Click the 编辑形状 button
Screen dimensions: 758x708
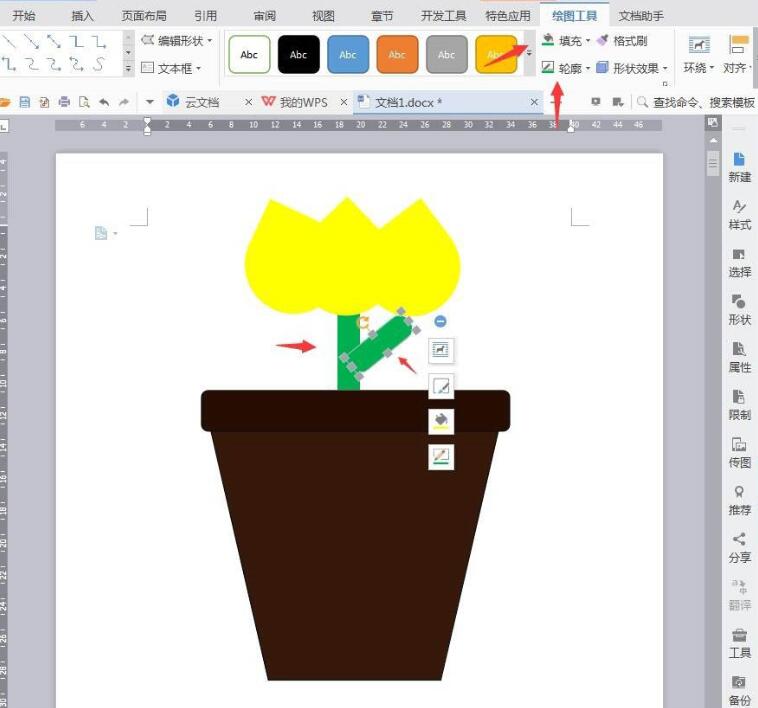[x=178, y=41]
